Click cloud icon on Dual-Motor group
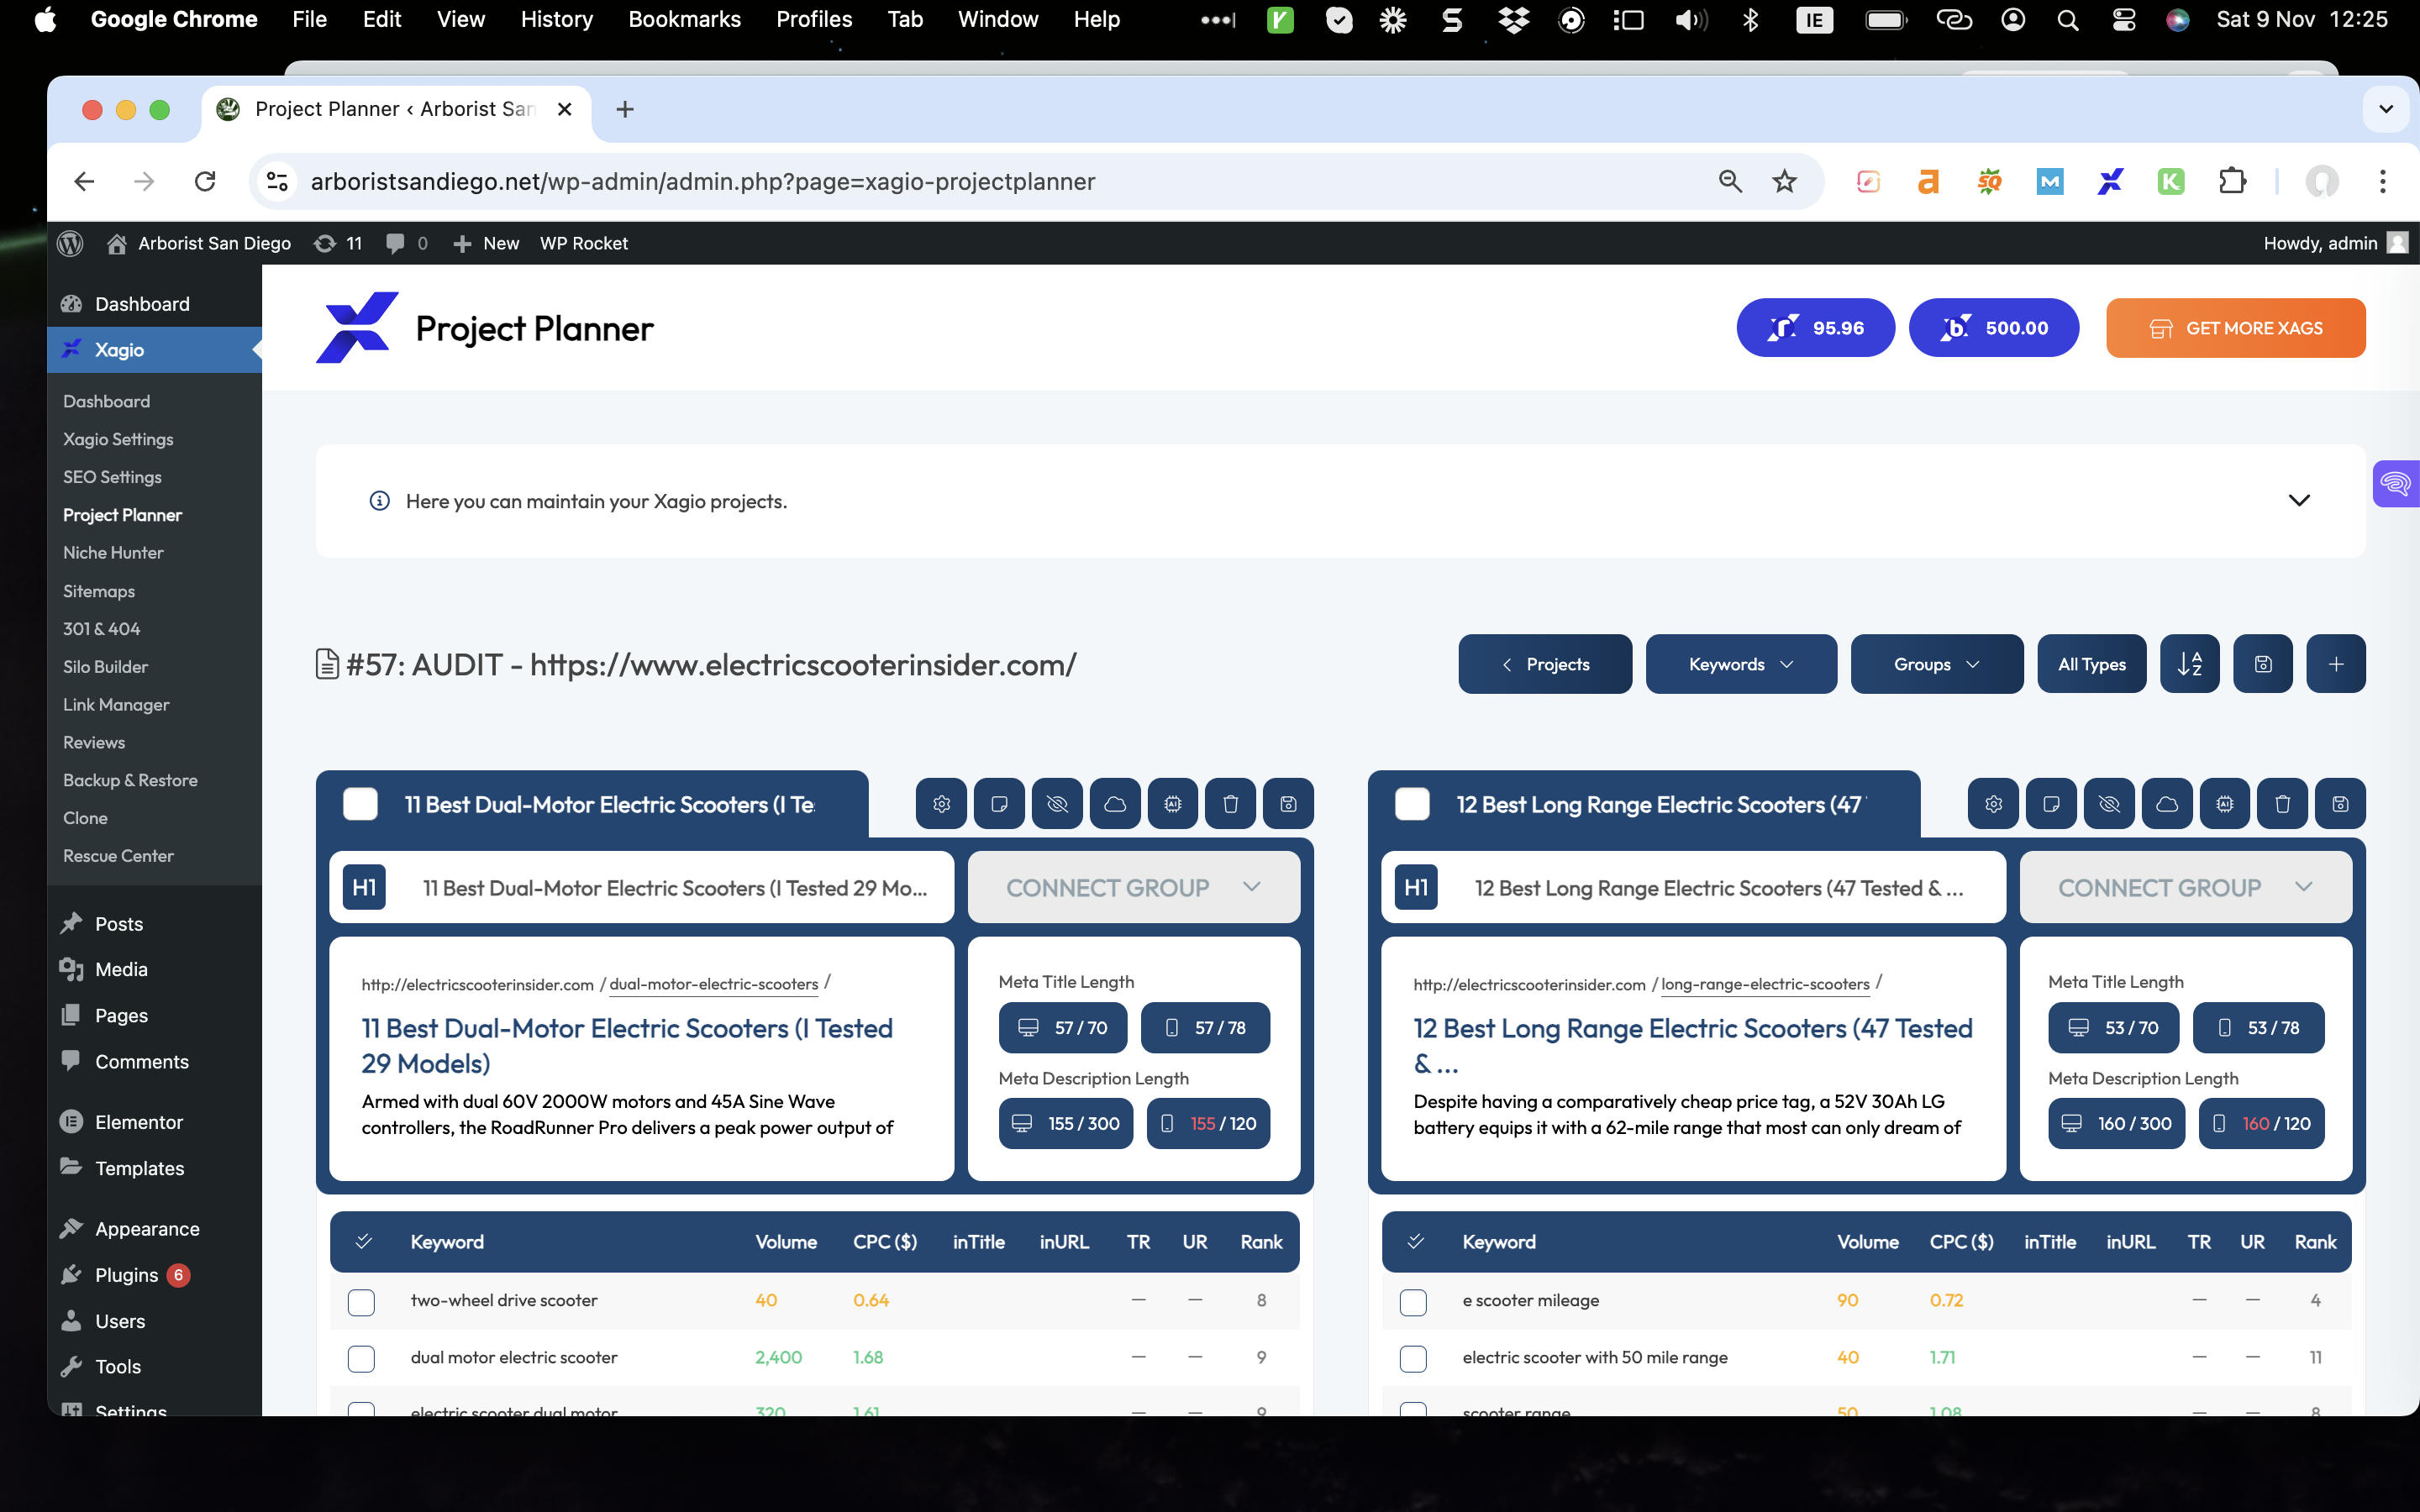The width and height of the screenshot is (2420, 1512). click(1115, 804)
